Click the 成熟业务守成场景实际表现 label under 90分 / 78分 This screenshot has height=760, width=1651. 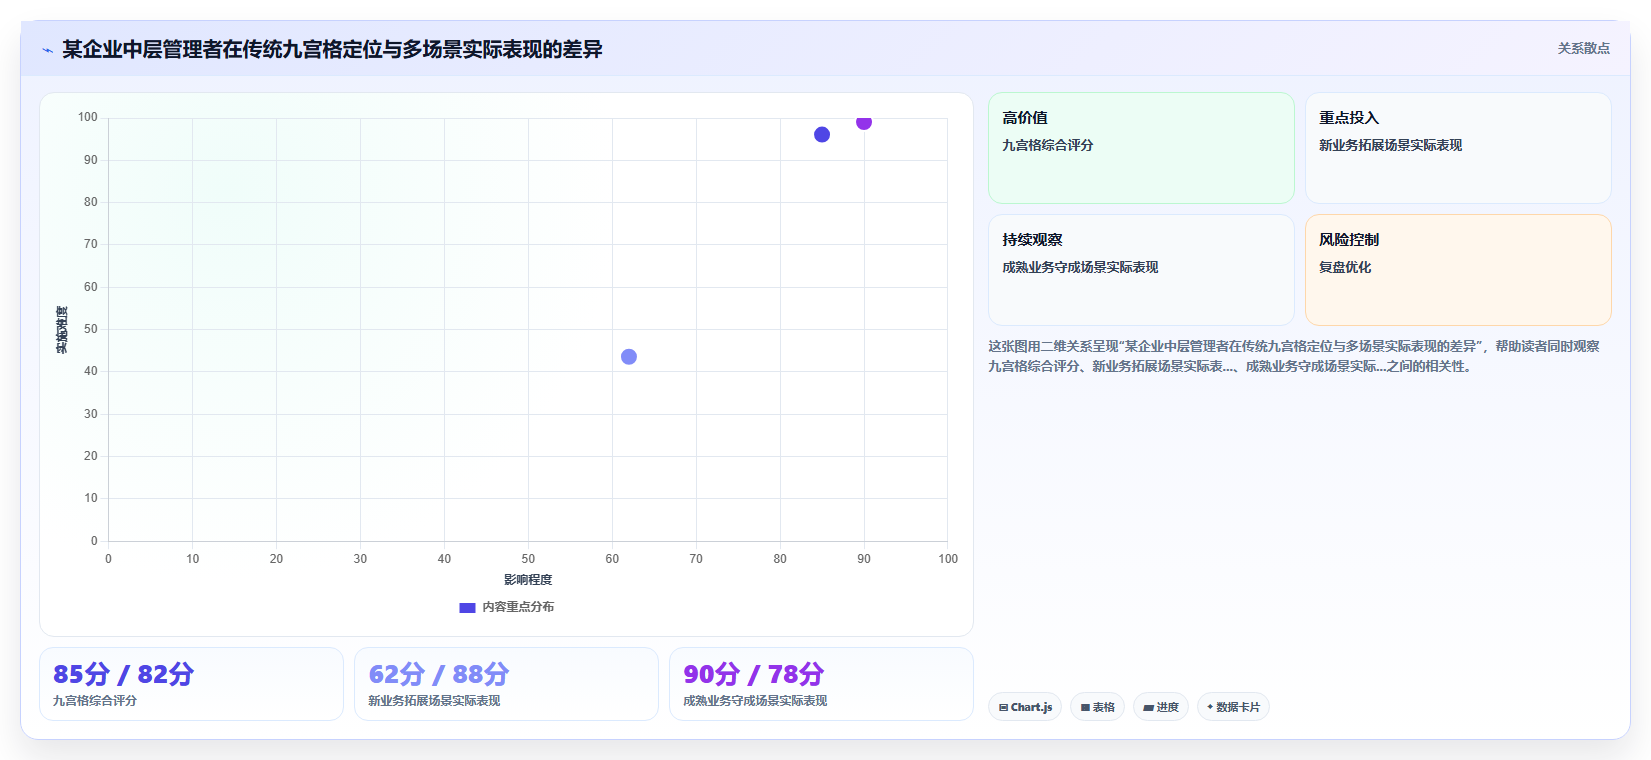coord(755,701)
